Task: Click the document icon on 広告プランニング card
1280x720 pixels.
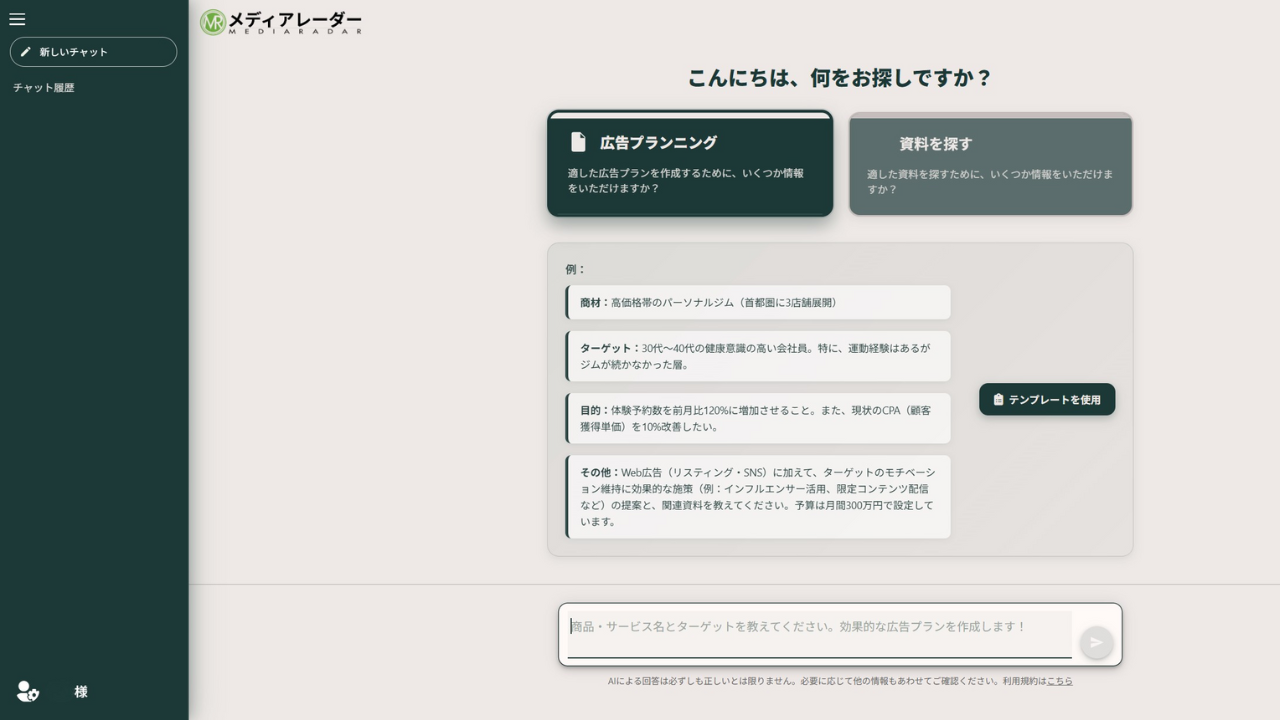Action: 578,142
